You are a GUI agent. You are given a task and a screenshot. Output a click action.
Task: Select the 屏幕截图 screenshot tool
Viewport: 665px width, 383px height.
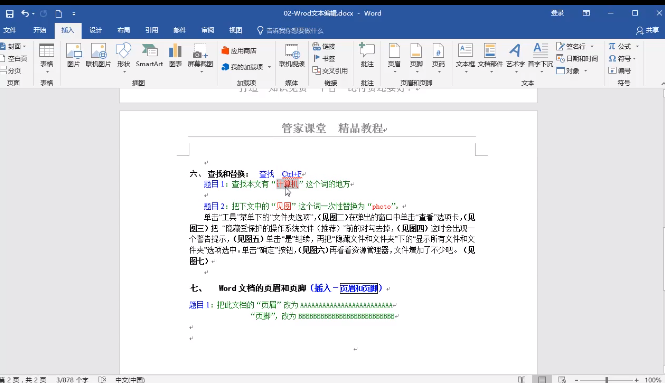(x=200, y=56)
